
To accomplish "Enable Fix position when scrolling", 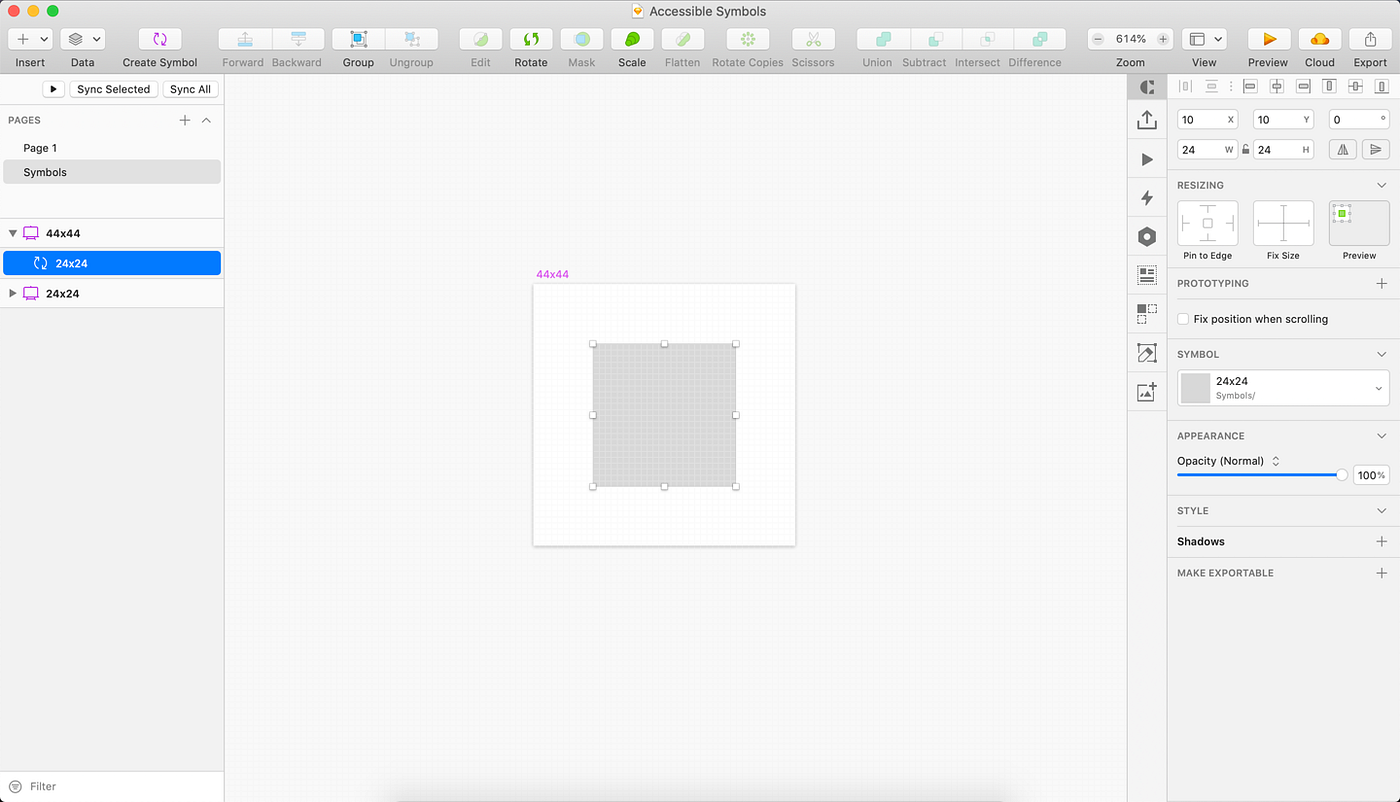I will (x=1183, y=318).
